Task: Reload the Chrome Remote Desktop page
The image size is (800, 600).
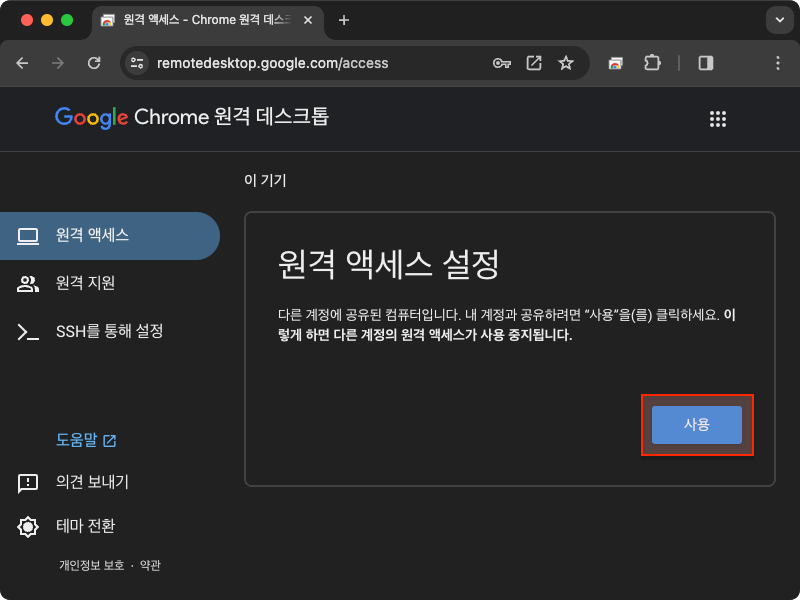Action: click(95, 62)
